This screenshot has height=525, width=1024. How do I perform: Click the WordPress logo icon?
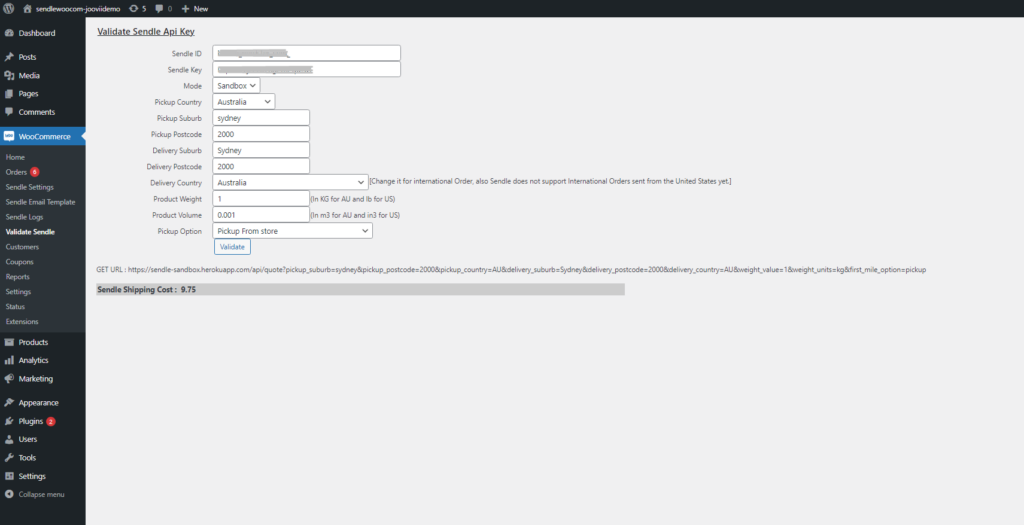9,8
